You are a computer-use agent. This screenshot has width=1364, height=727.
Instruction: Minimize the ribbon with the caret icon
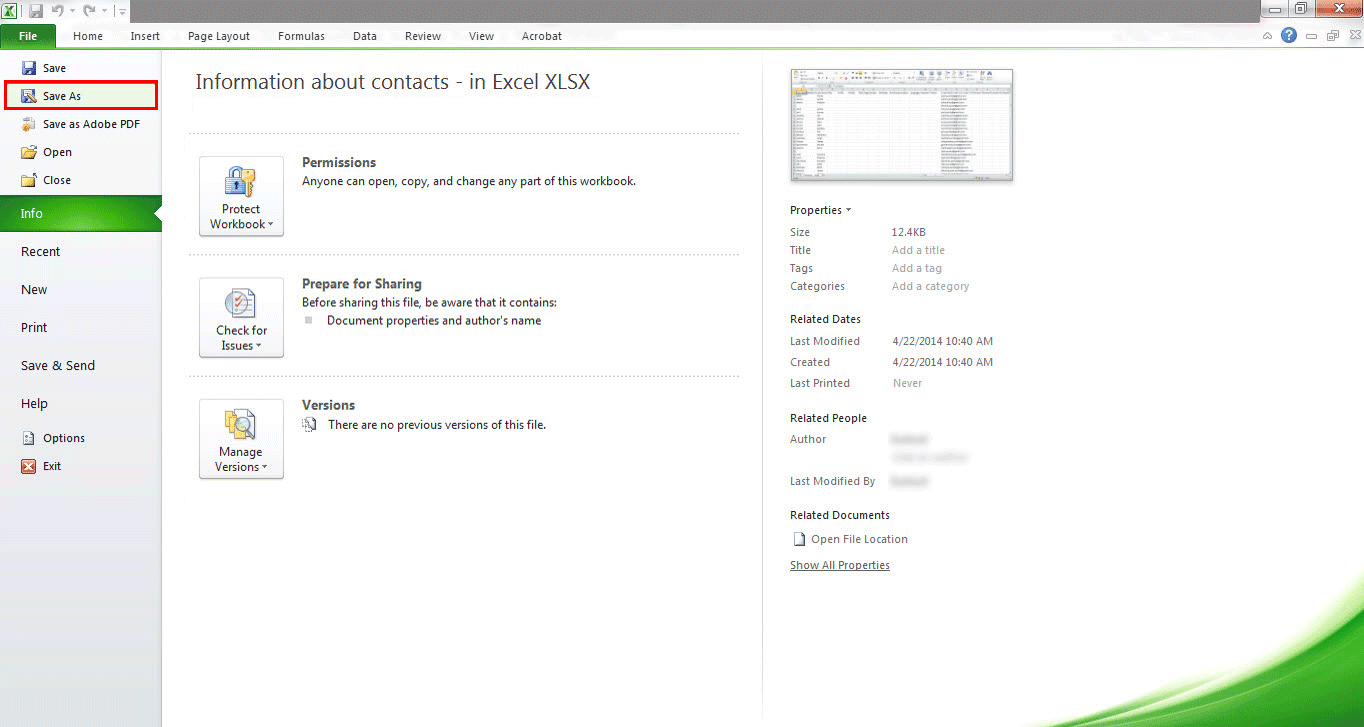1268,36
